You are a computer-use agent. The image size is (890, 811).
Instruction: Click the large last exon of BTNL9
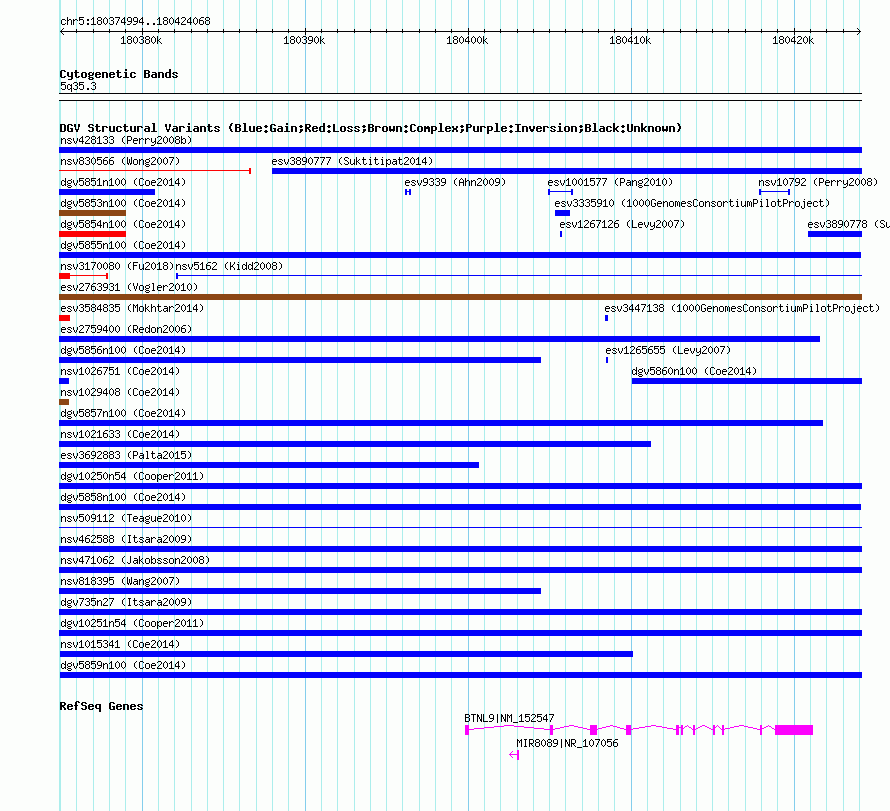pyautogui.click(x=794, y=730)
